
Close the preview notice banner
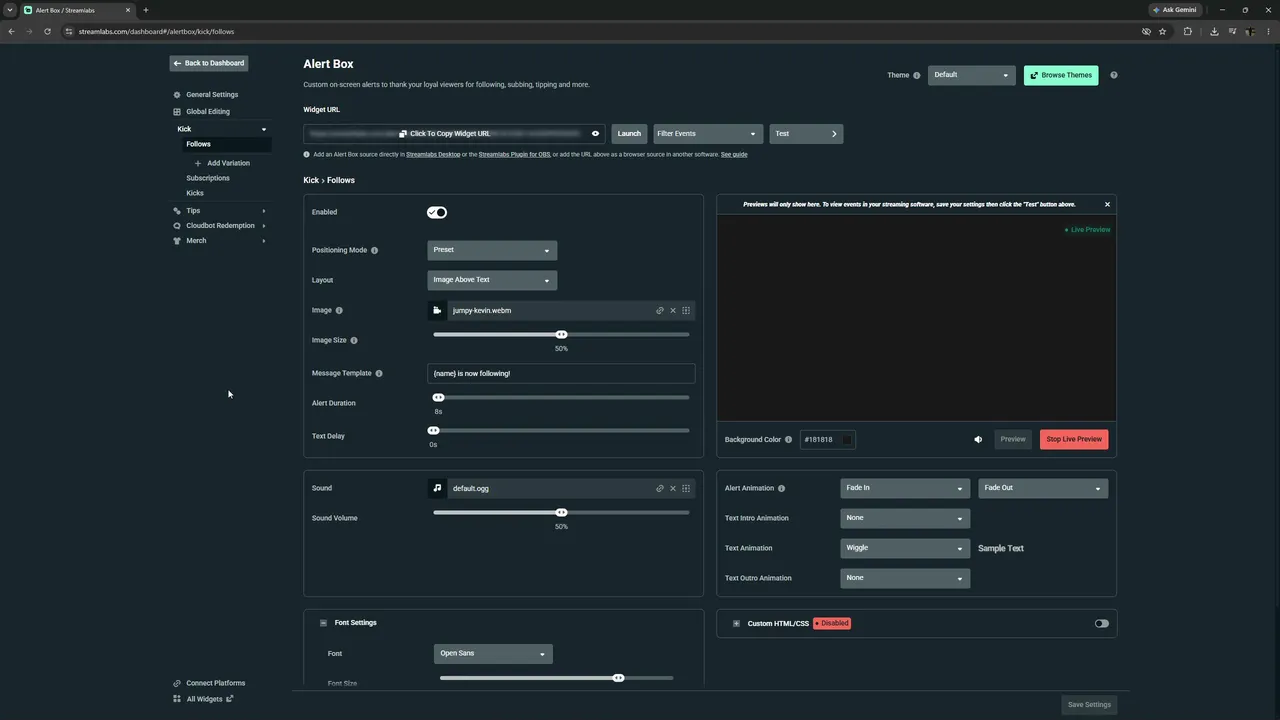point(1107,204)
